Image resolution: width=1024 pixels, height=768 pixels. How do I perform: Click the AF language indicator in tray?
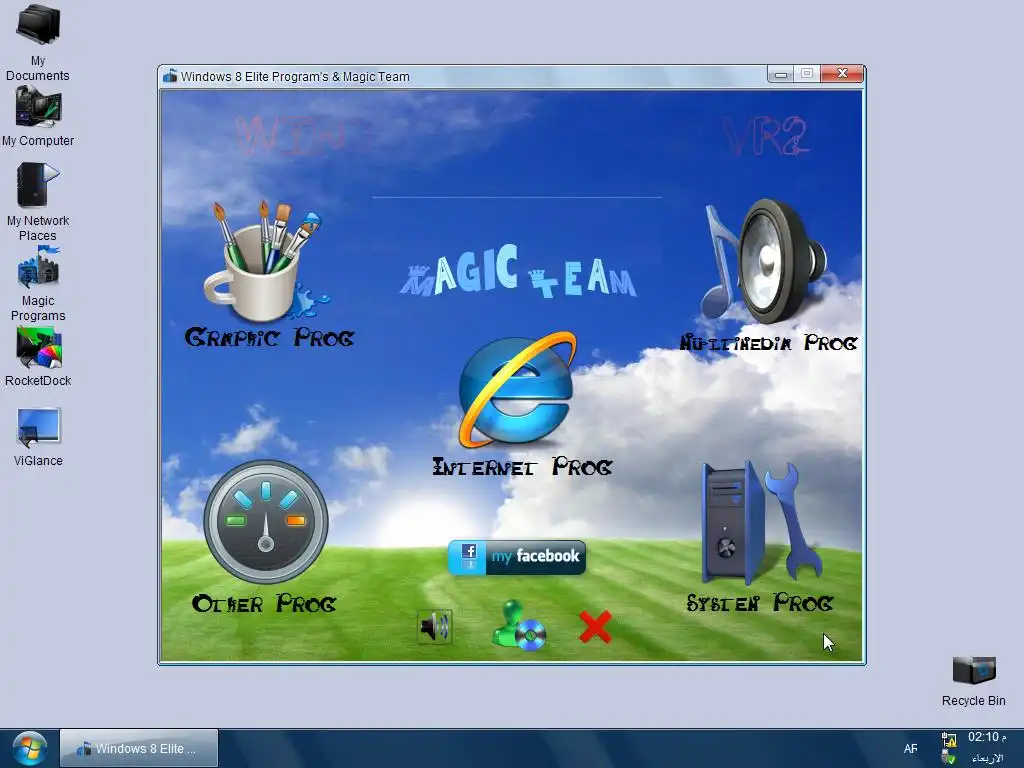[x=910, y=748]
